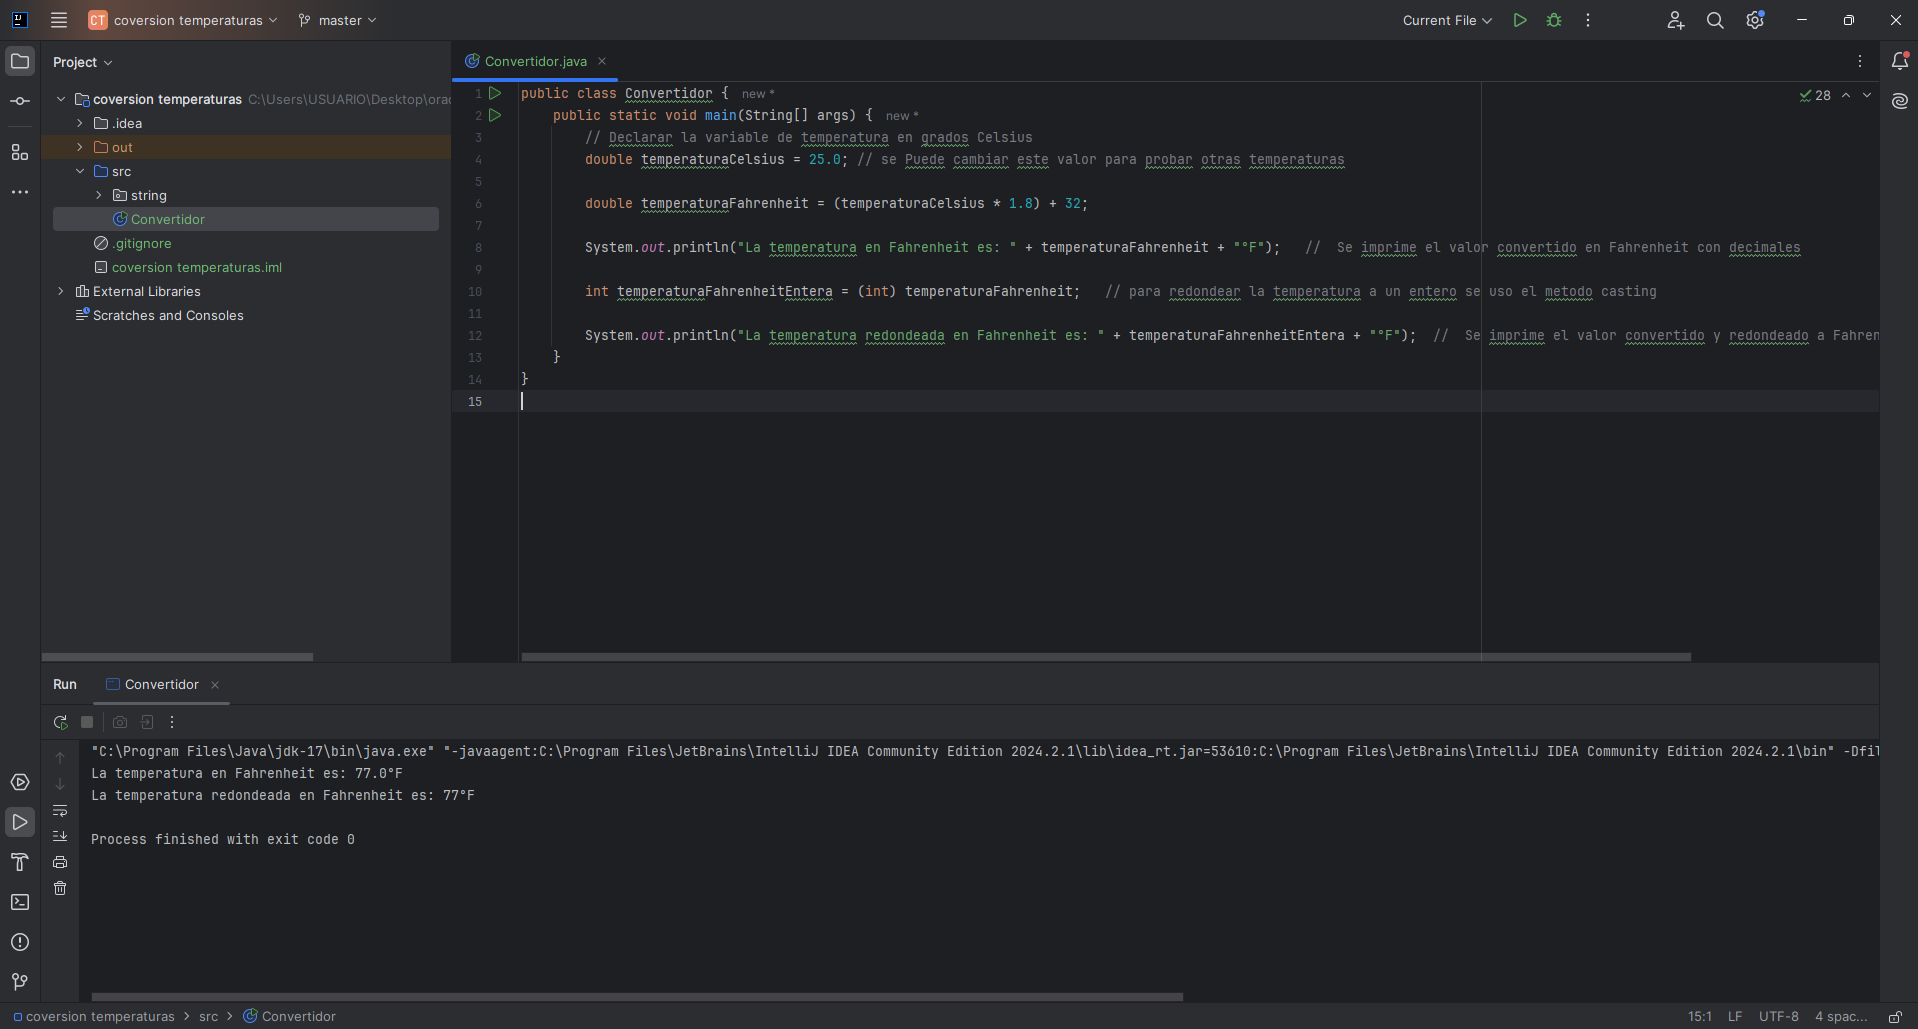This screenshot has width=1918, height=1029.
Task: Toggle soft-wrap in console output
Action: click(60, 810)
